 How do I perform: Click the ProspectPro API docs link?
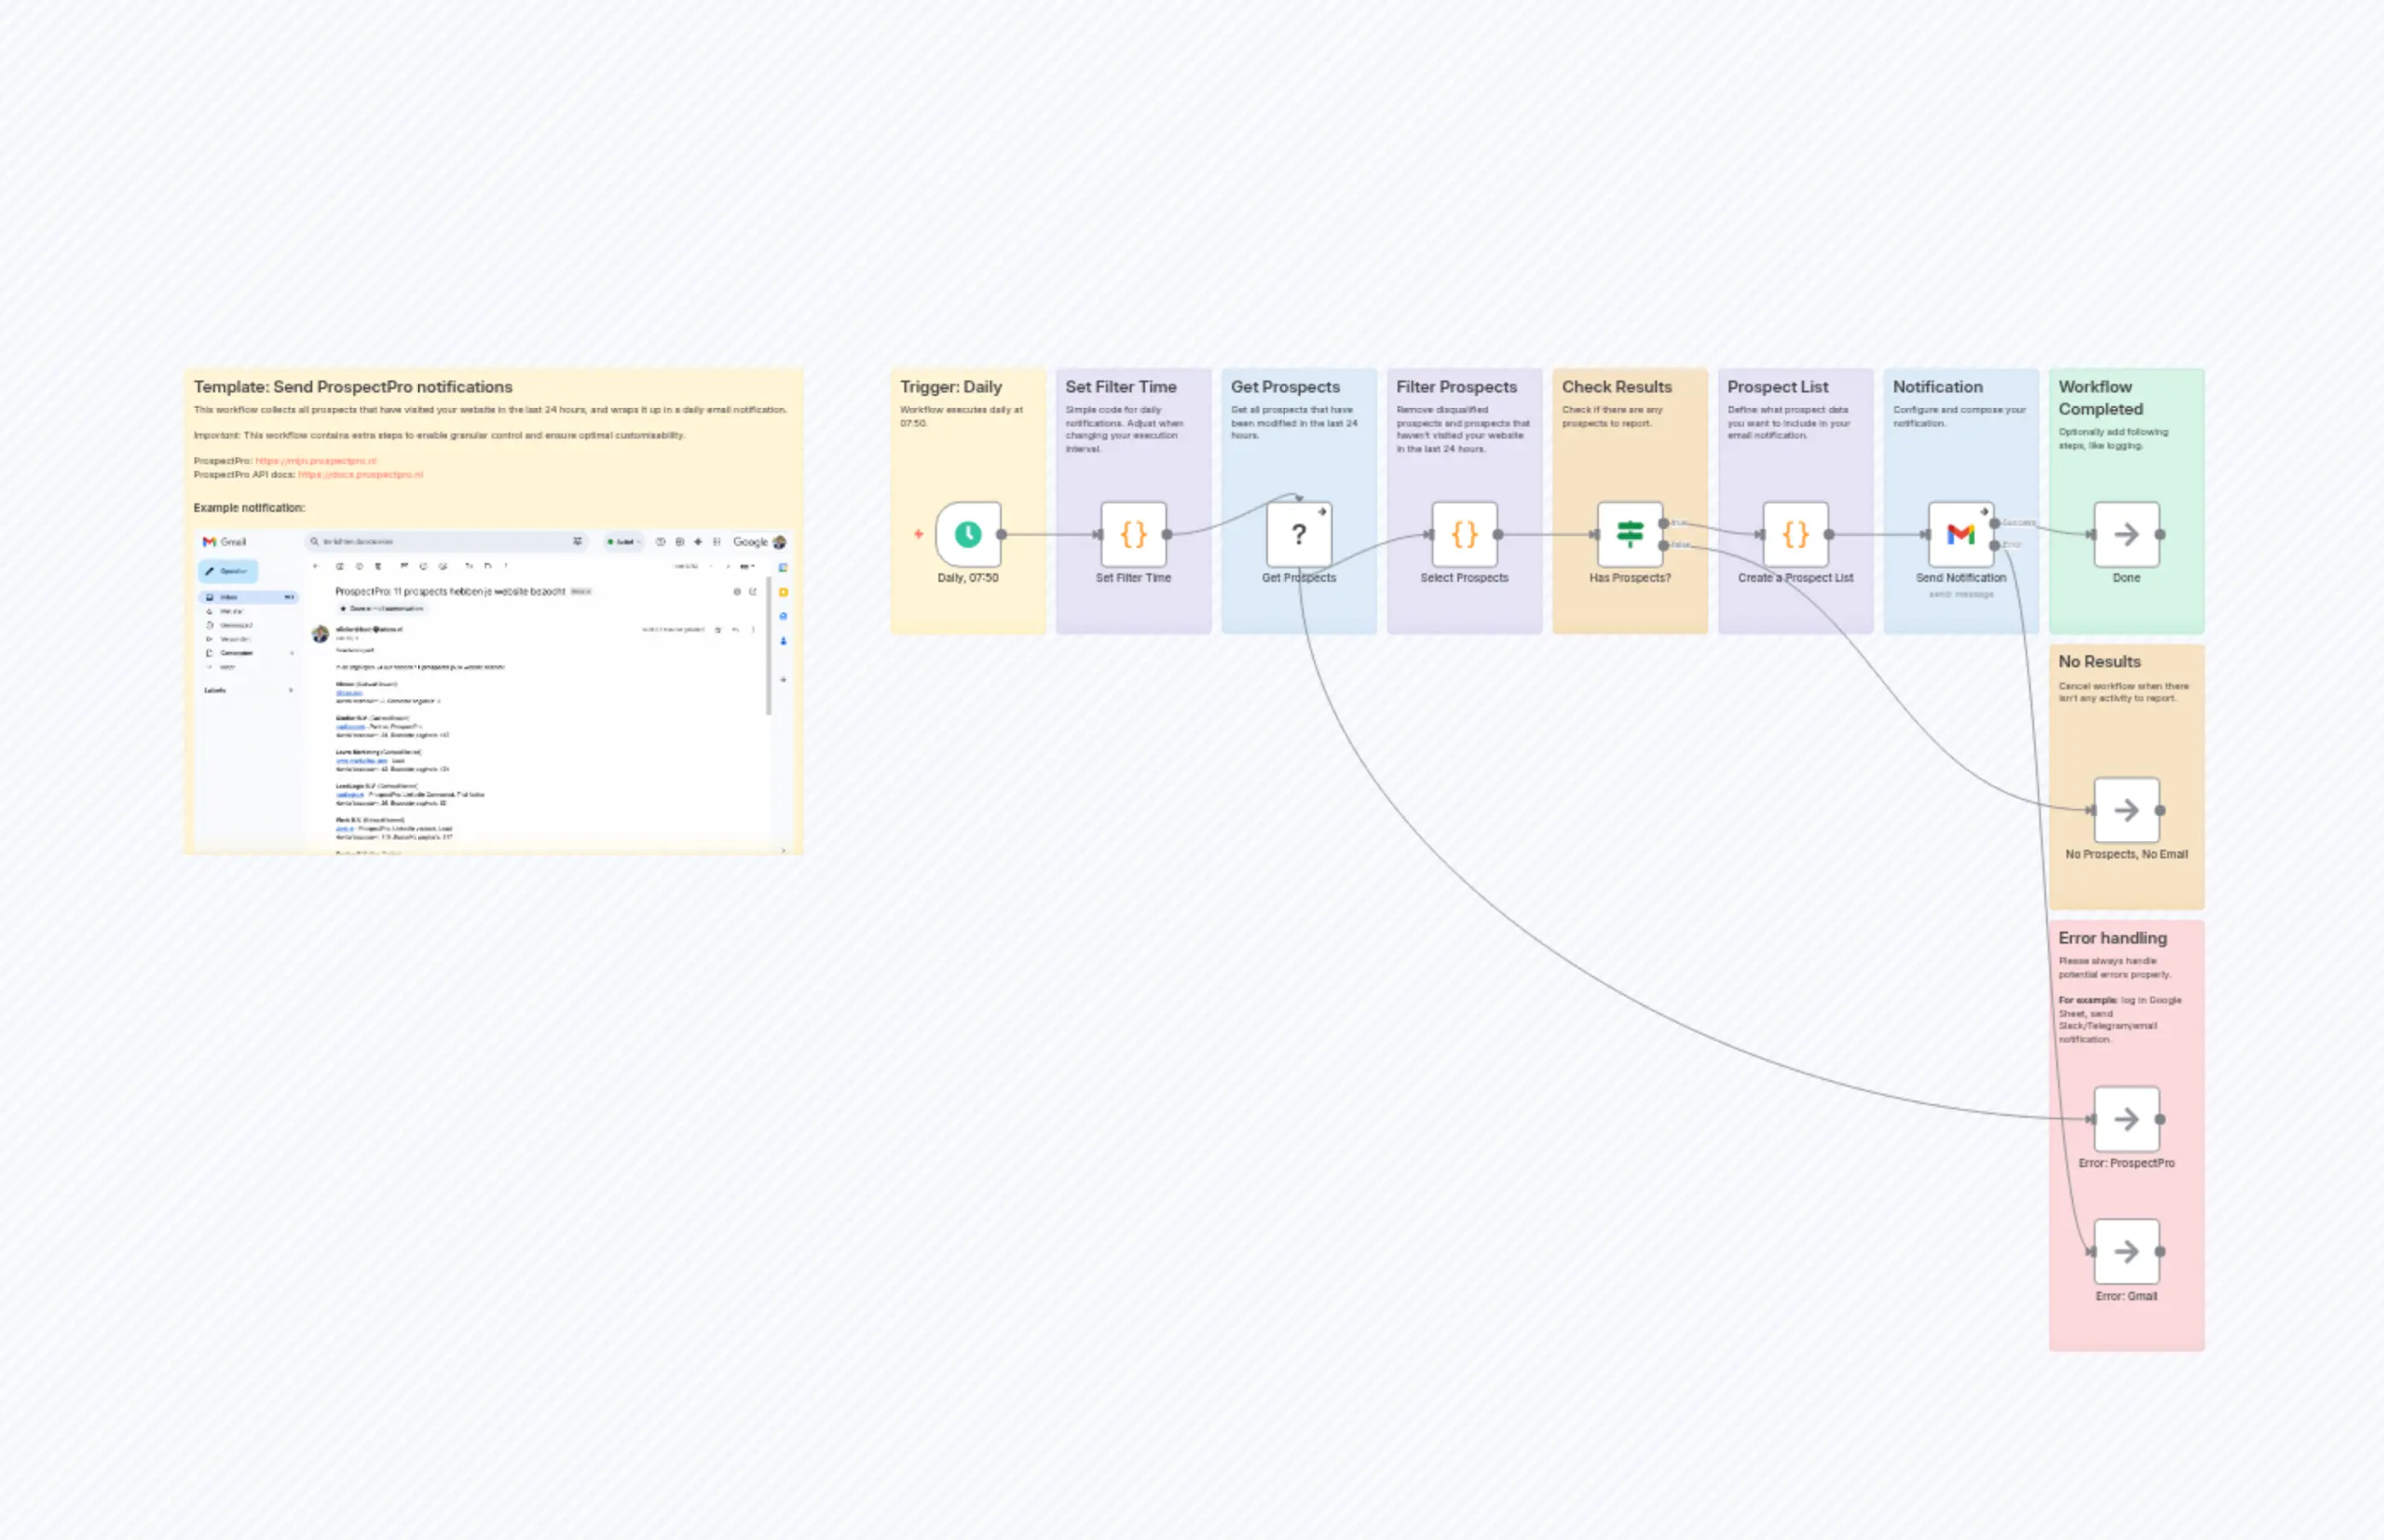pyautogui.click(x=360, y=476)
